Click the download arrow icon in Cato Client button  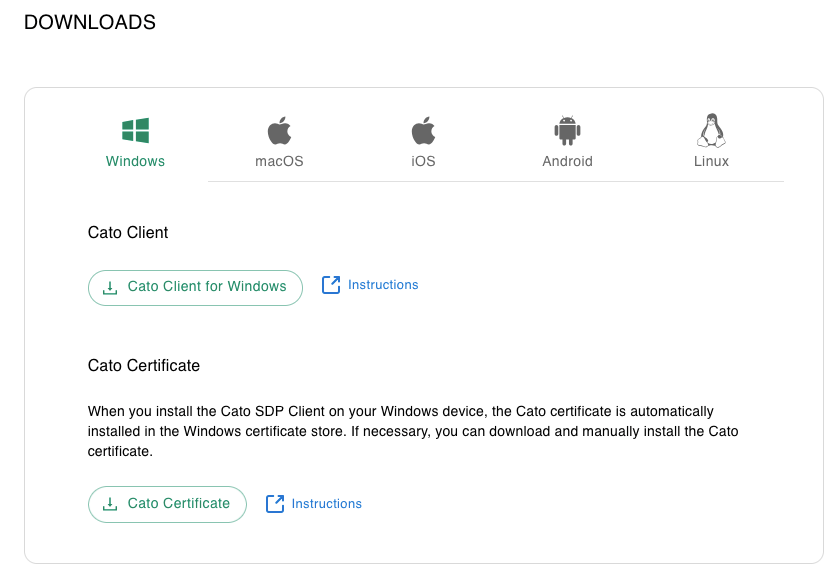coord(111,287)
